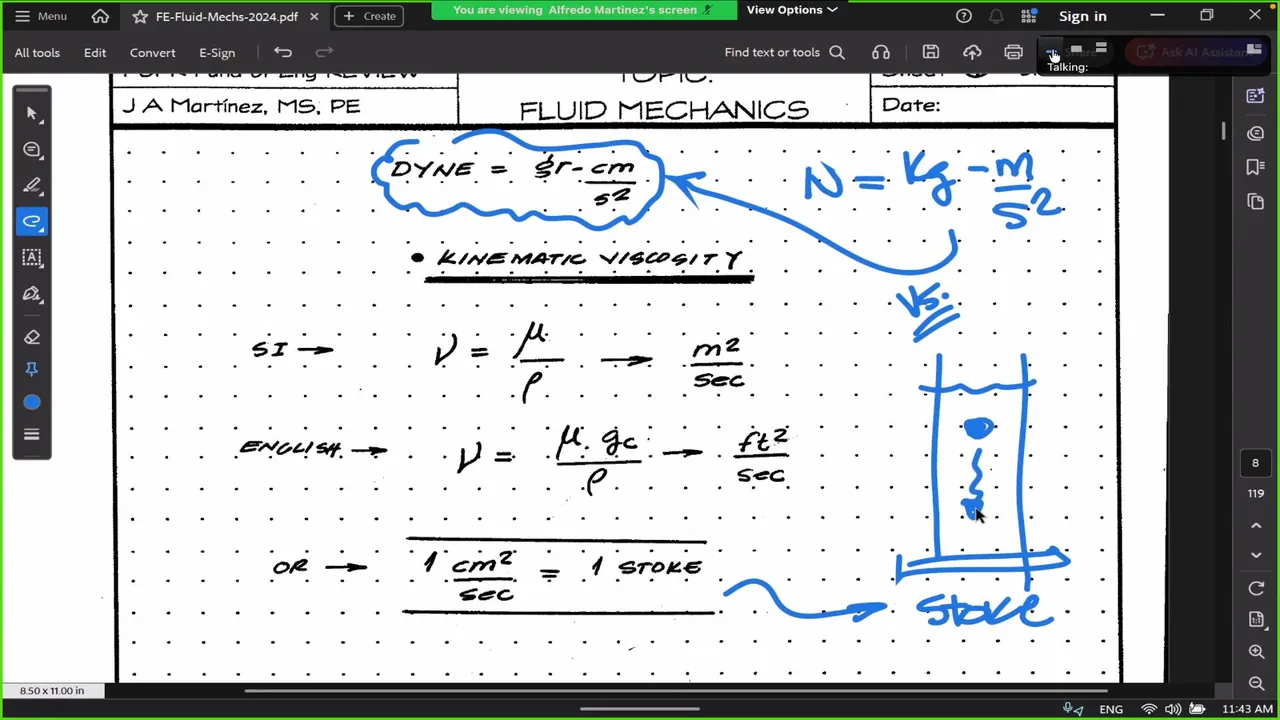Click the Print icon

pyautogui.click(x=1013, y=52)
